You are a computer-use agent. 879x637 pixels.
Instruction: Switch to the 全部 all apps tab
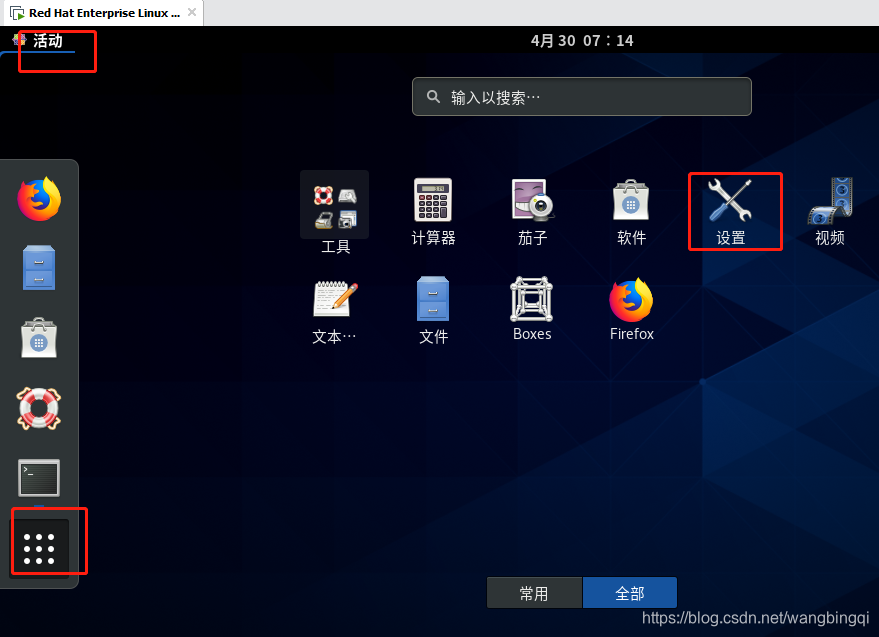[x=630, y=593]
